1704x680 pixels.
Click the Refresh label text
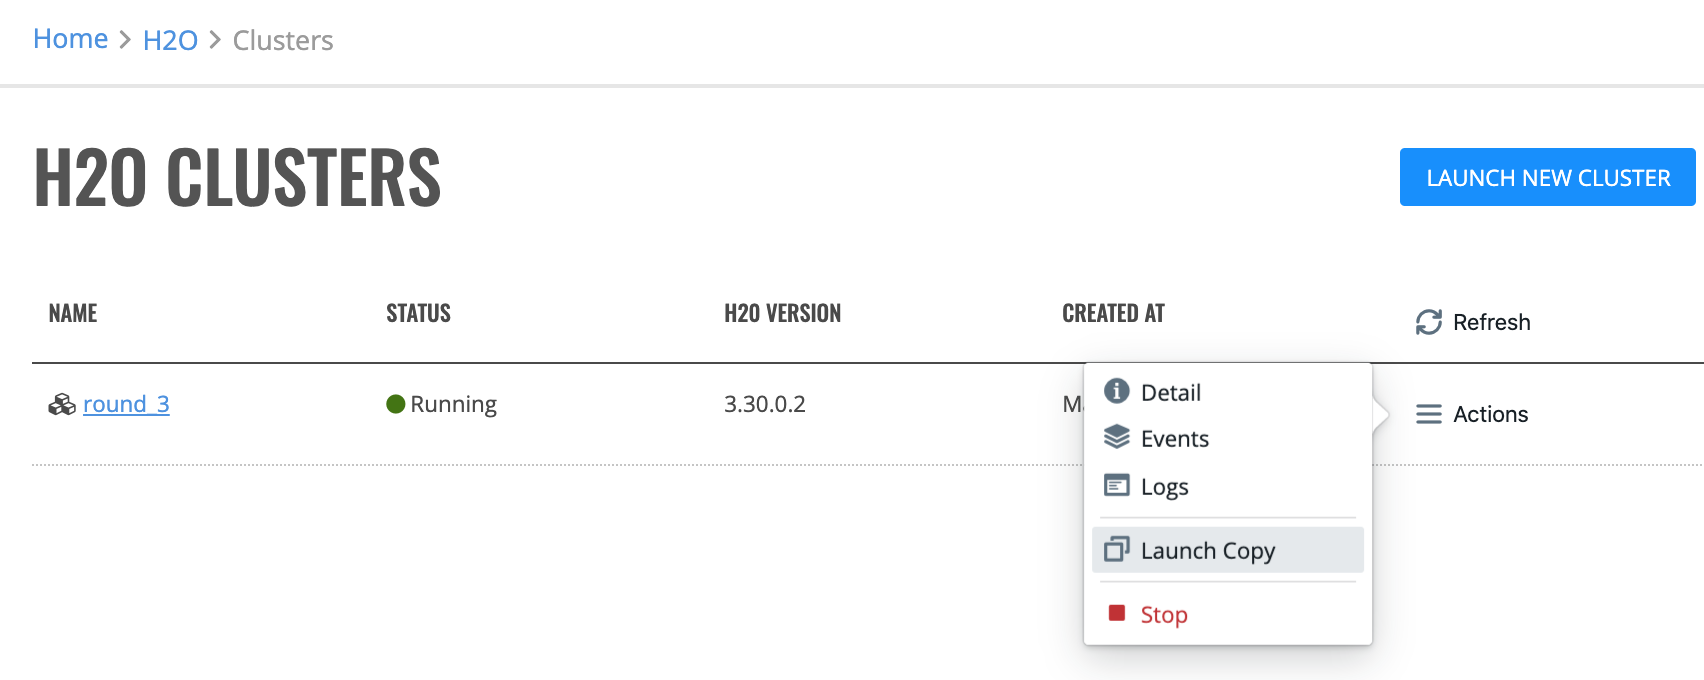click(x=1491, y=322)
